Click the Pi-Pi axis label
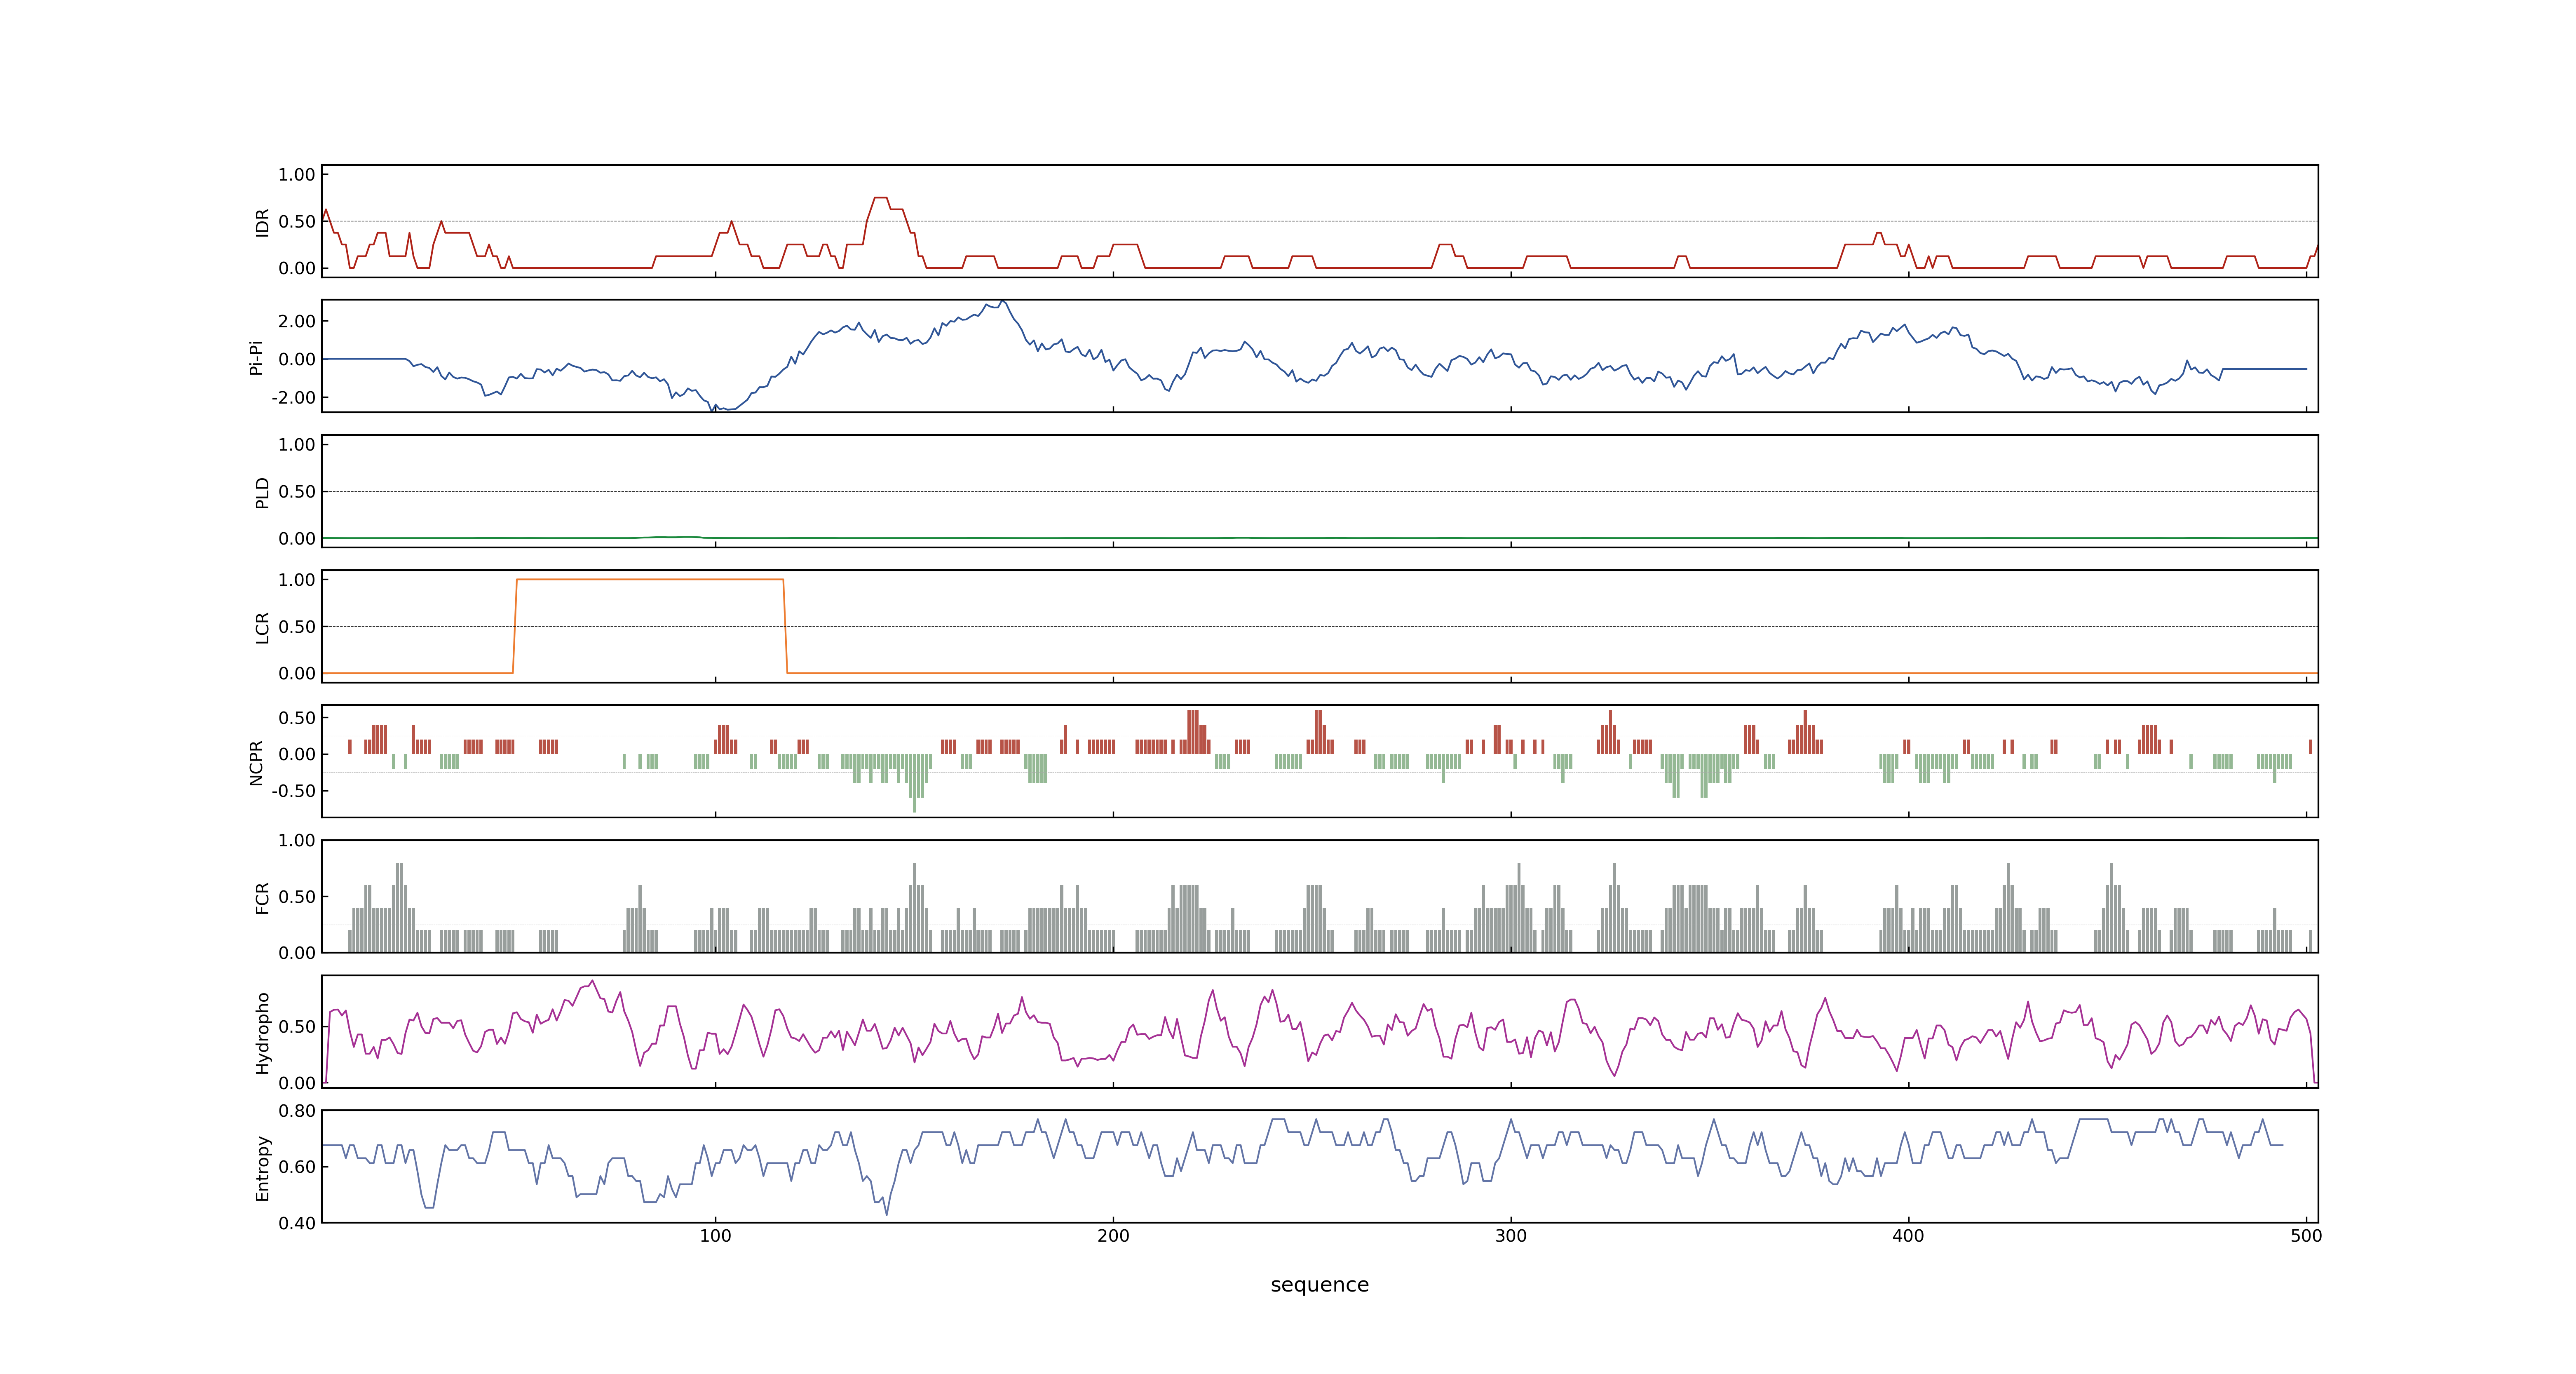Image resolution: width=2576 pixels, height=1374 pixels. (x=256, y=357)
